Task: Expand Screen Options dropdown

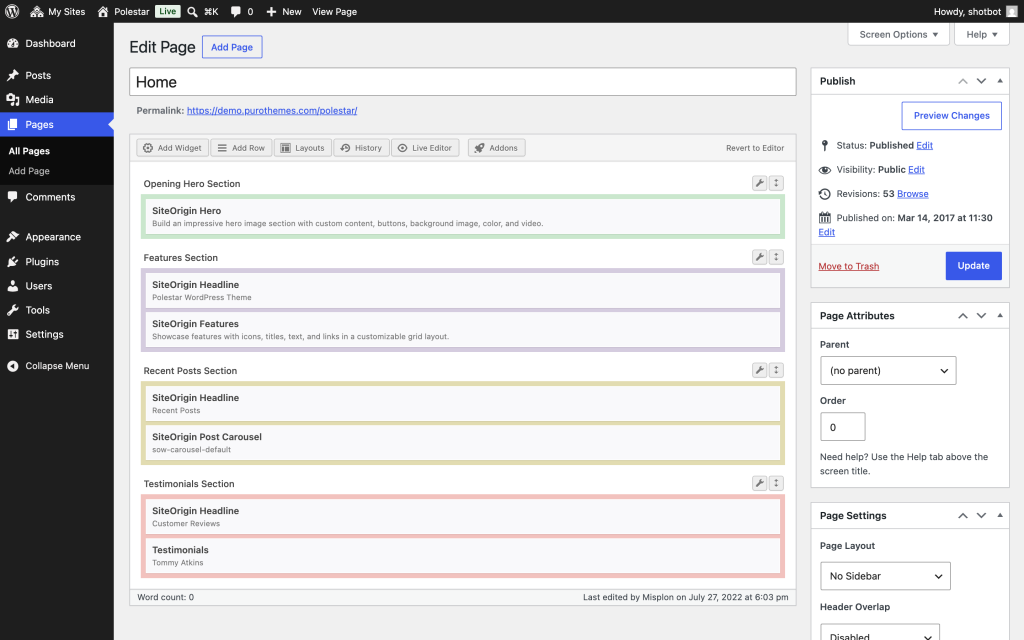Action: pyautogui.click(x=899, y=35)
